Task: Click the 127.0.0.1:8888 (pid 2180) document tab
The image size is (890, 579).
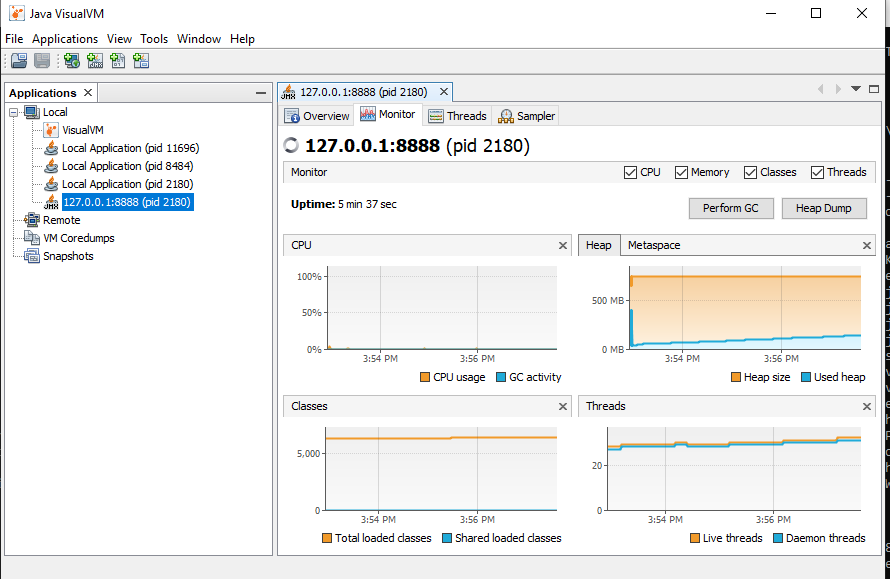Action: (x=363, y=92)
